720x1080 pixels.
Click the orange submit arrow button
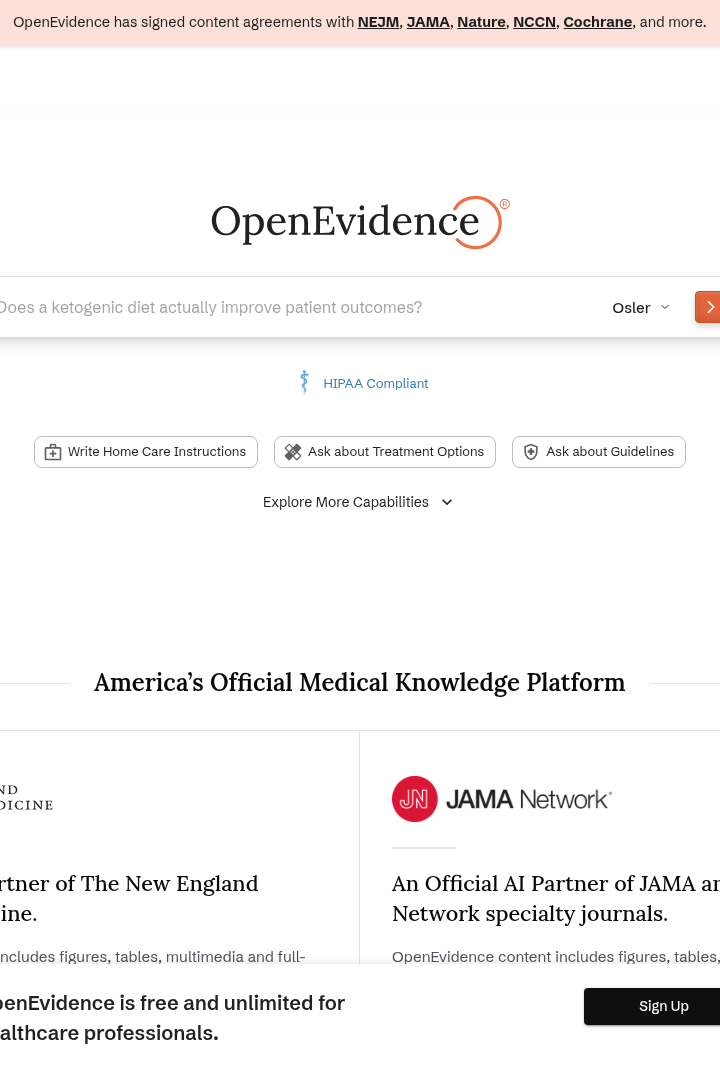click(x=708, y=307)
